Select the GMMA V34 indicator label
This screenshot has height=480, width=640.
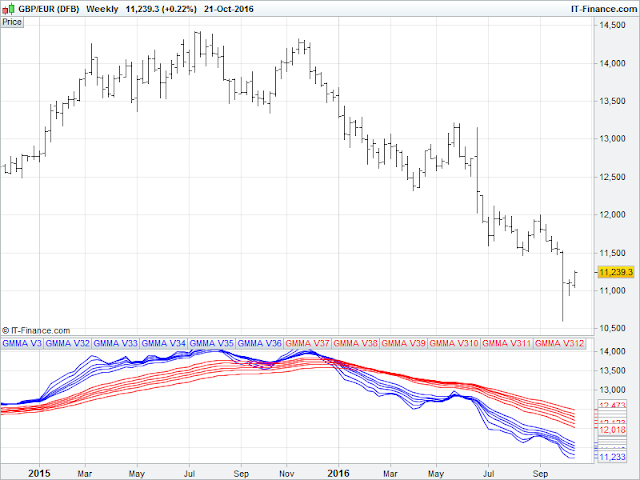(164, 344)
